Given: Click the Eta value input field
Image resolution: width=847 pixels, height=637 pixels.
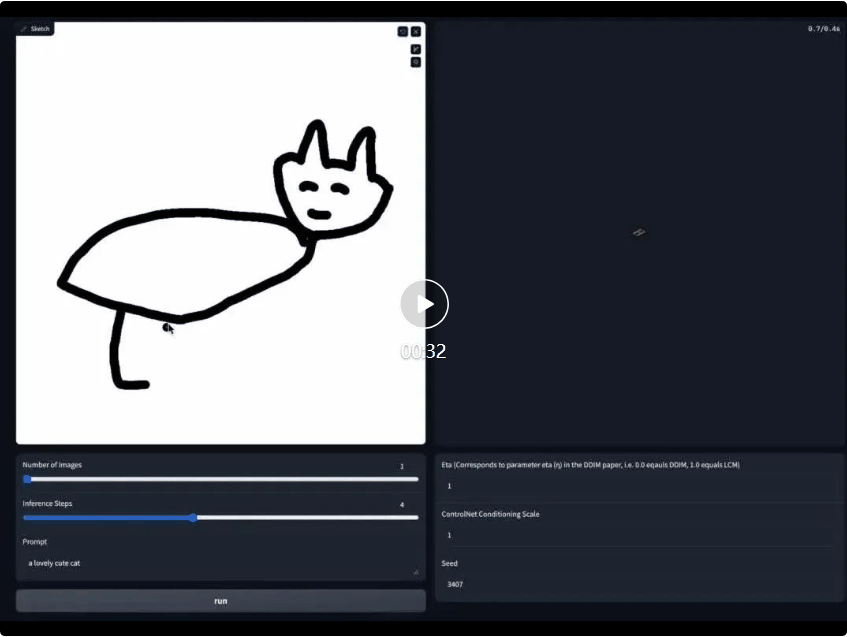Looking at the screenshot, I should (638, 486).
